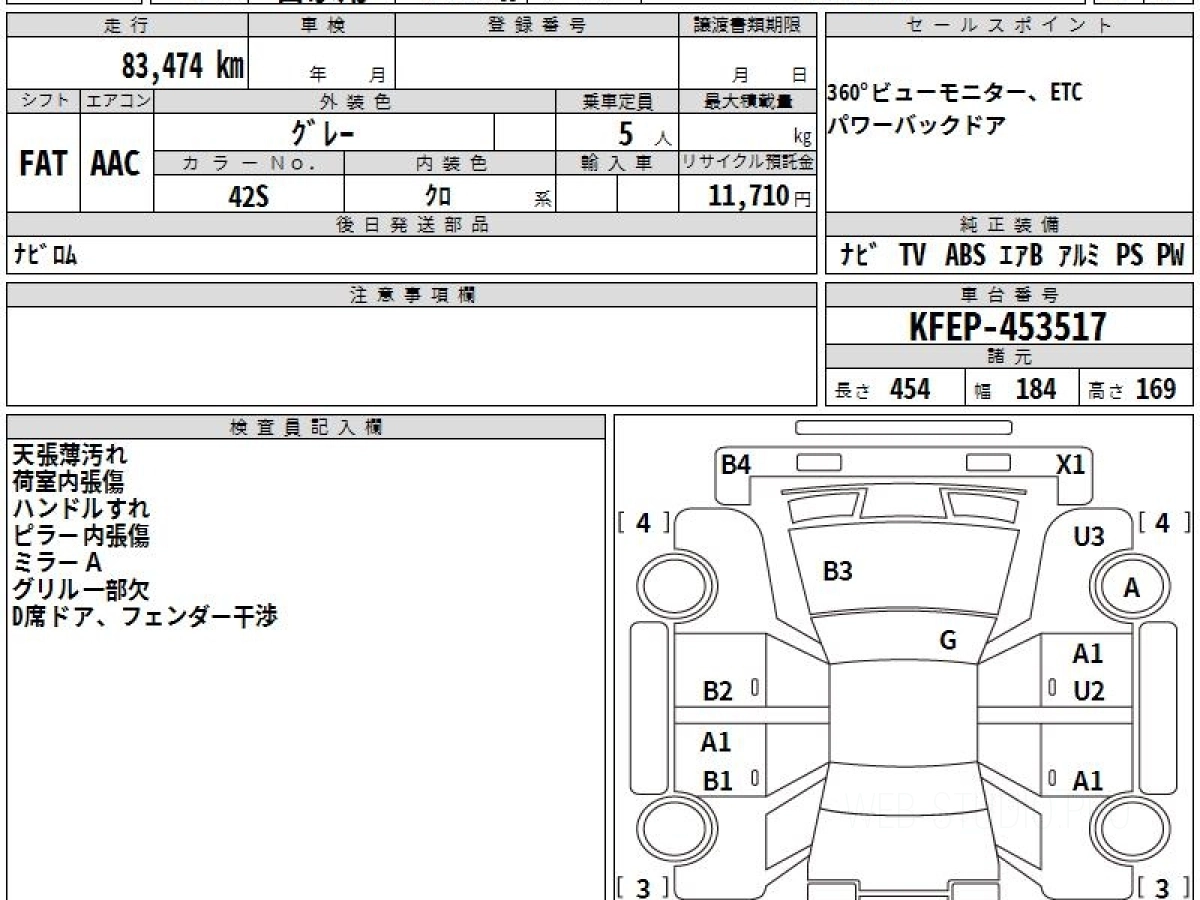This screenshot has height=900, width=1200.
Task: Select chassis number KFEP-453517
Action: coord(1008,326)
